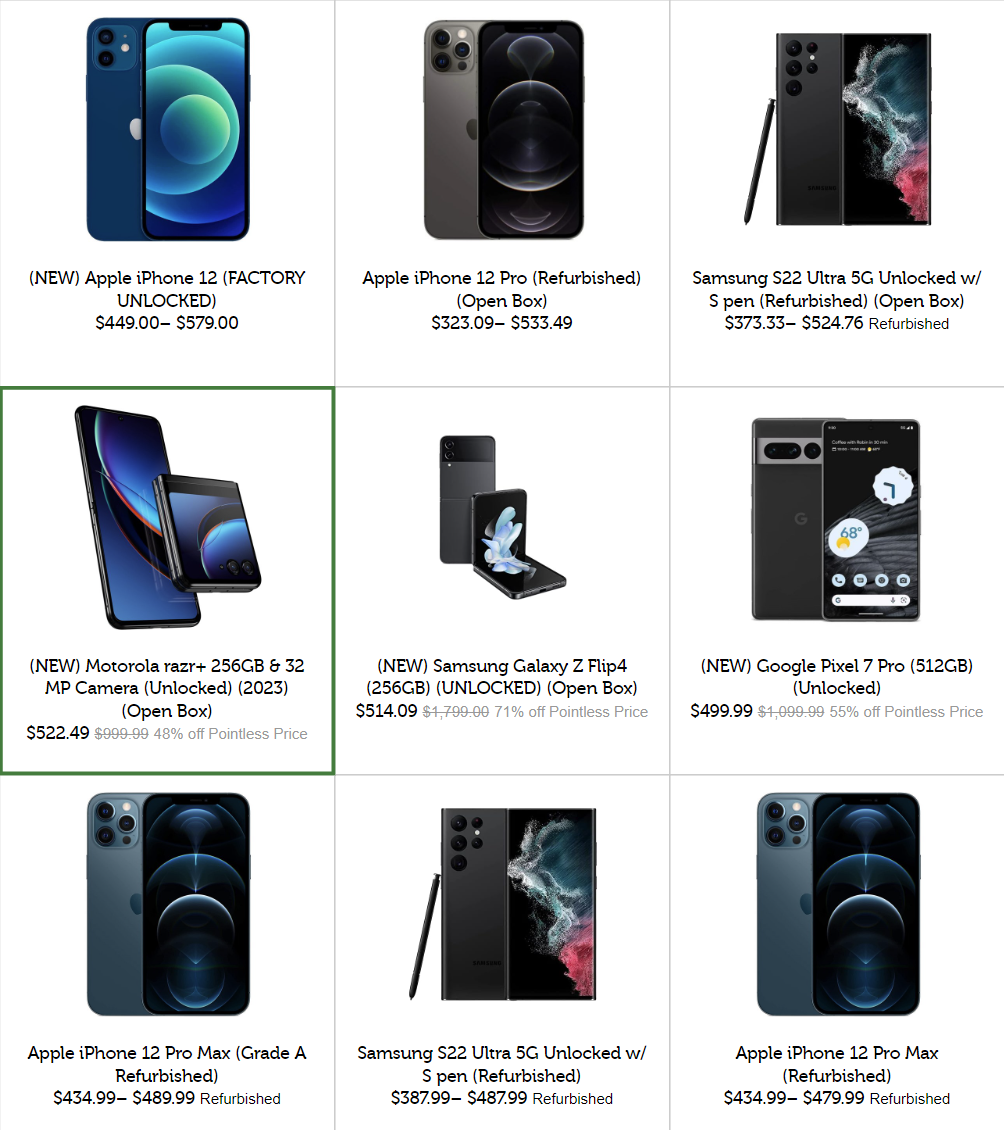The image size is (1004, 1130).
Task: Open the Motorola razr+ product photo
Action: coord(167,517)
